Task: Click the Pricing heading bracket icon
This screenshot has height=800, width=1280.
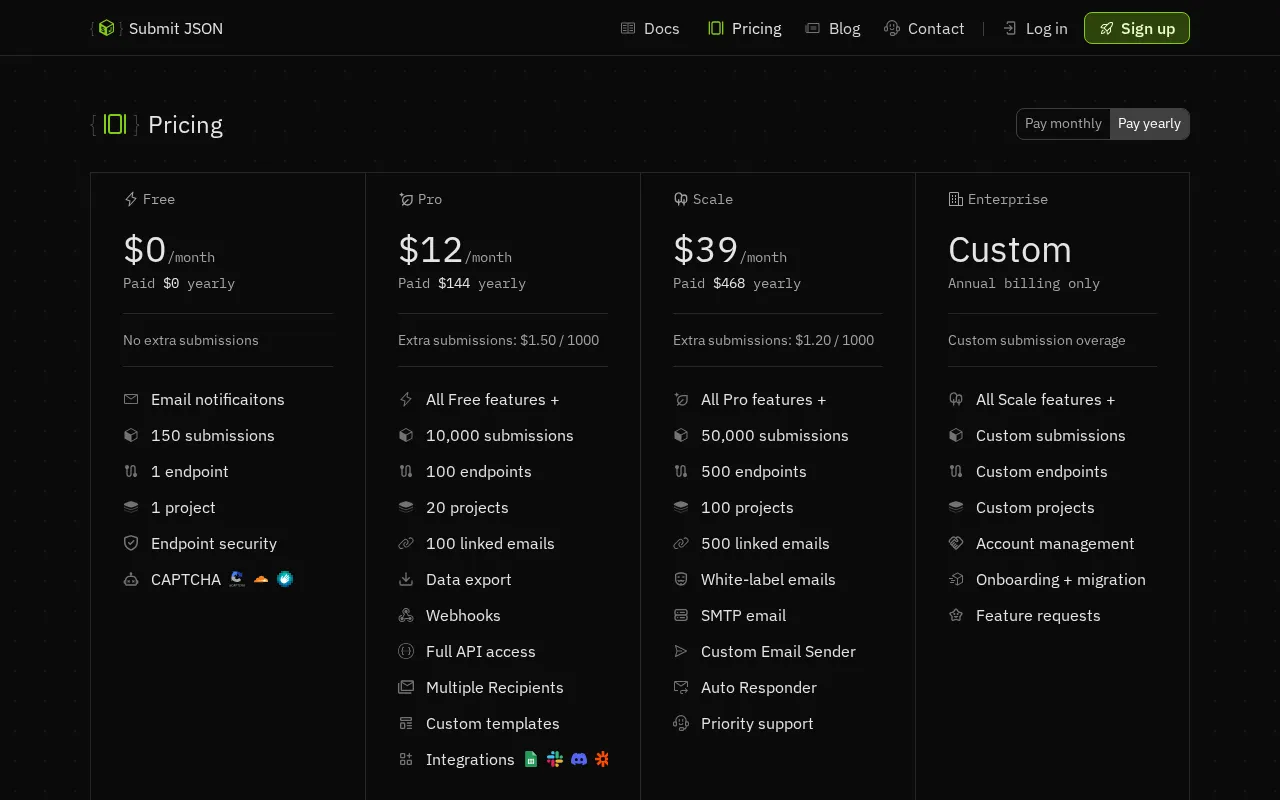Action: [x=115, y=124]
